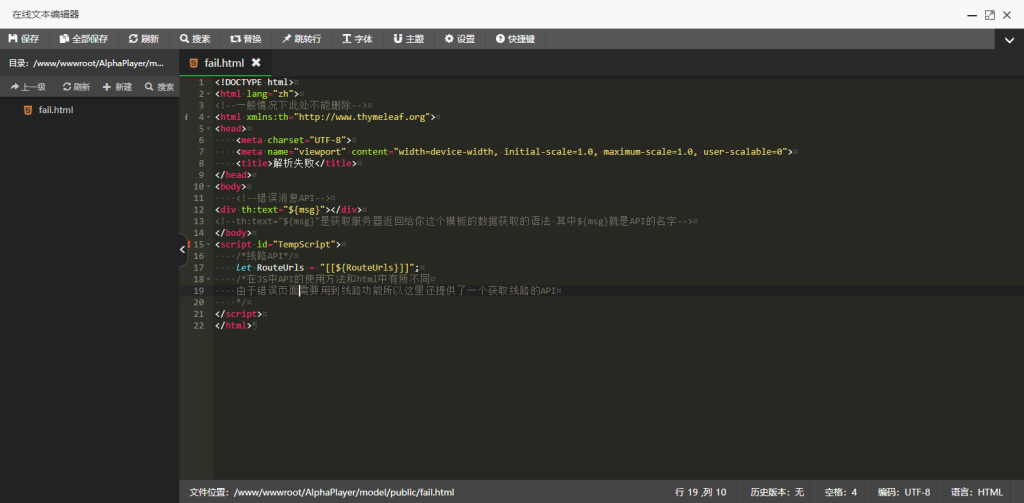Maximize the 在线文本编辑器 window
Viewport: 1024px width, 503px height.
tap(990, 14)
